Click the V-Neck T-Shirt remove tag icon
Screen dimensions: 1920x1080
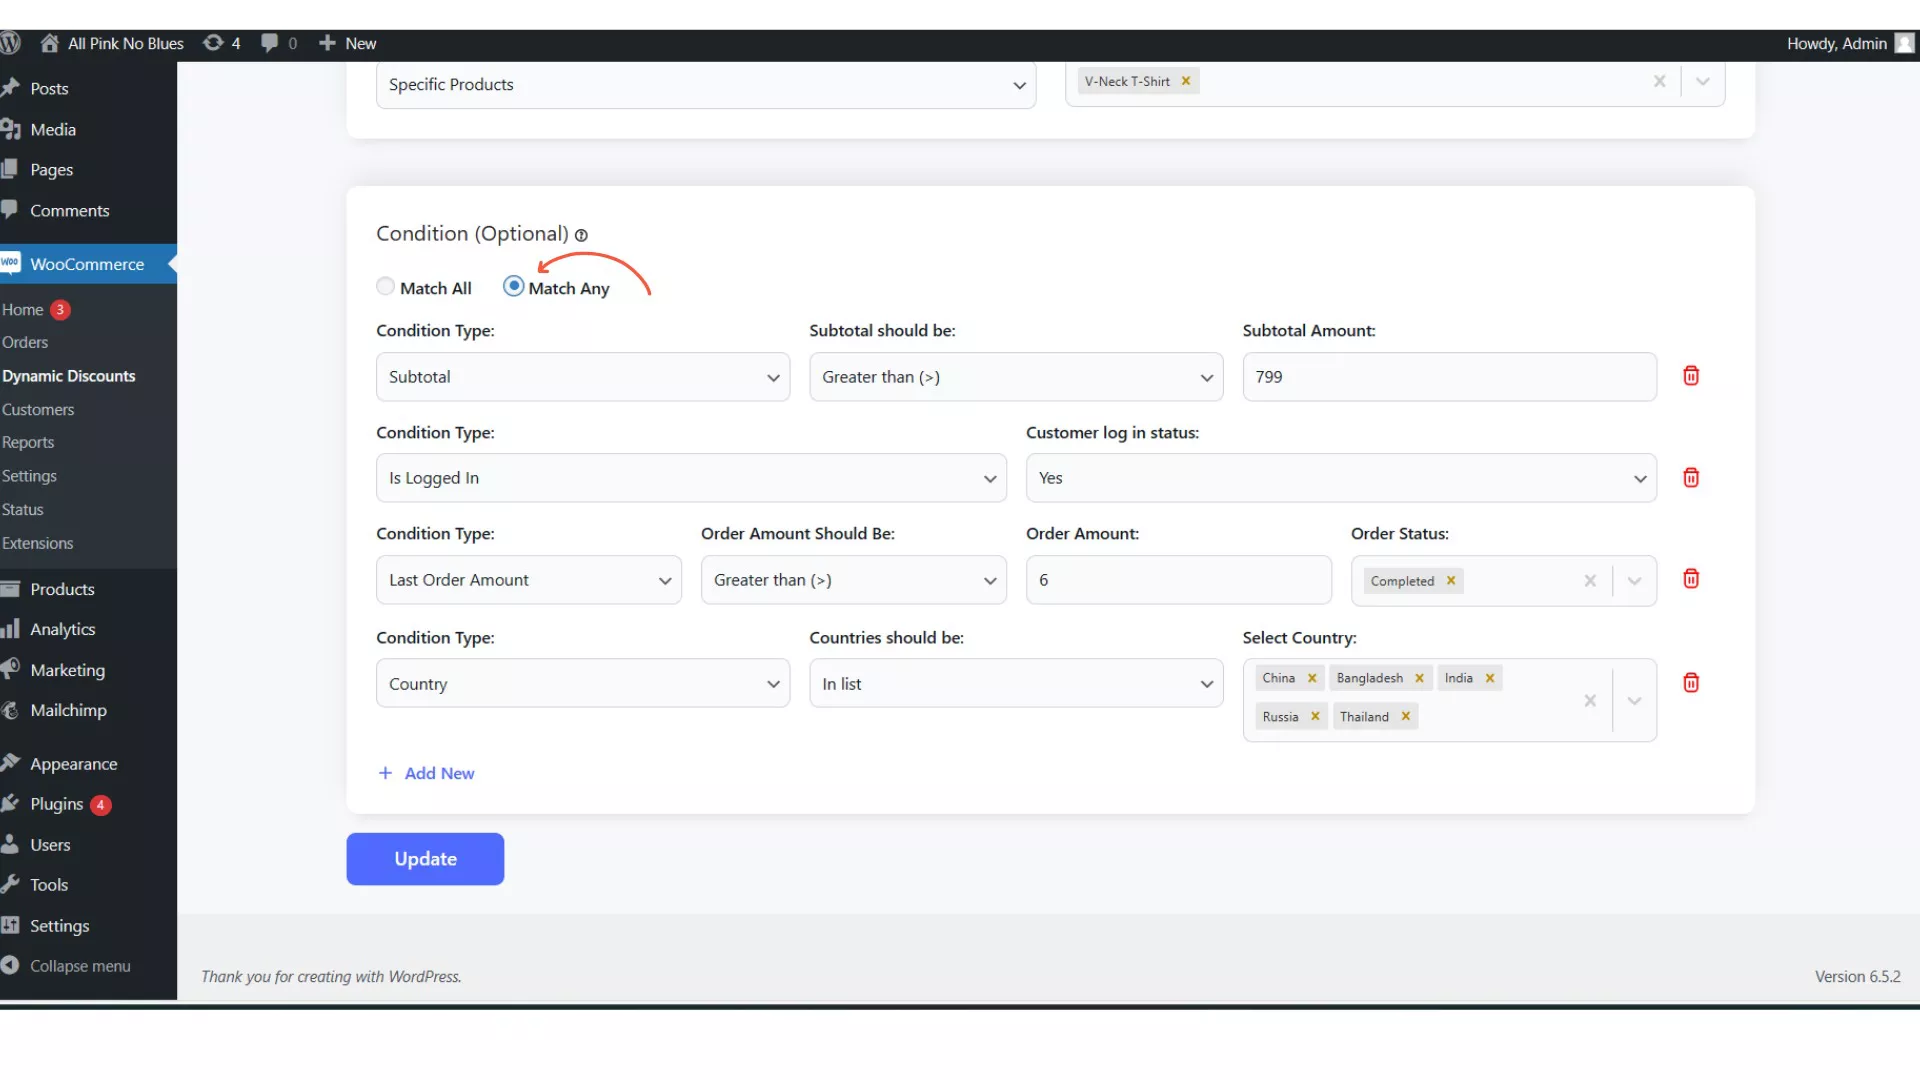(x=1183, y=80)
